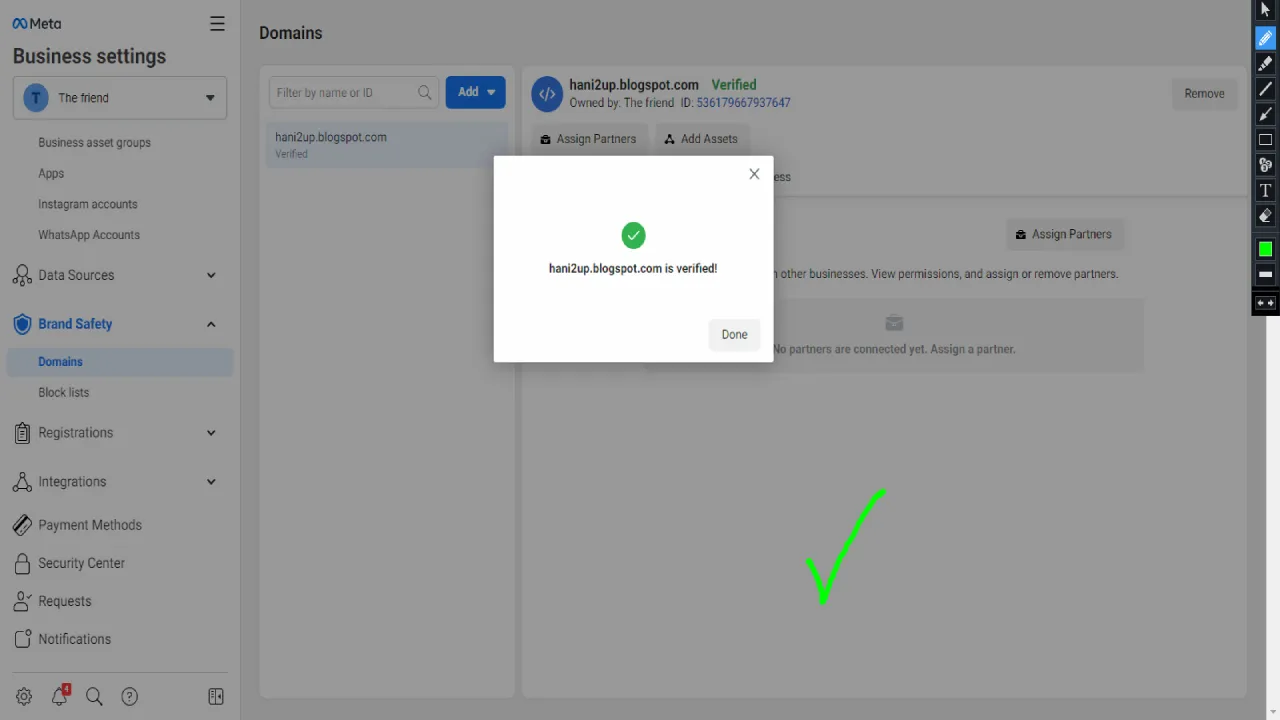Click the move toolbar arrows handle
The image size is (1280, 720).
pos(1265,303)
